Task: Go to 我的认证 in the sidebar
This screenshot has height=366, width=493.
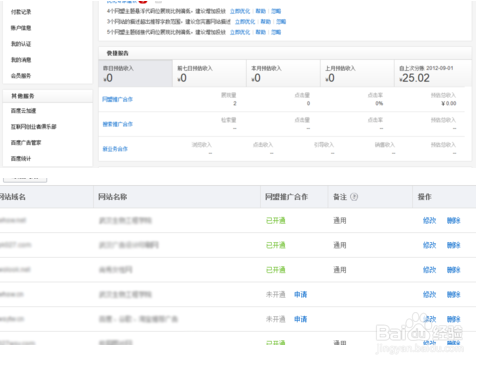Action: click(x=21, y=44)
